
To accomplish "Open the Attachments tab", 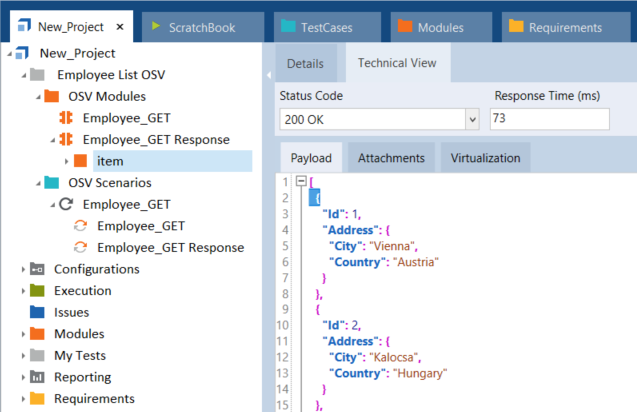I will [x=391, y=158].
